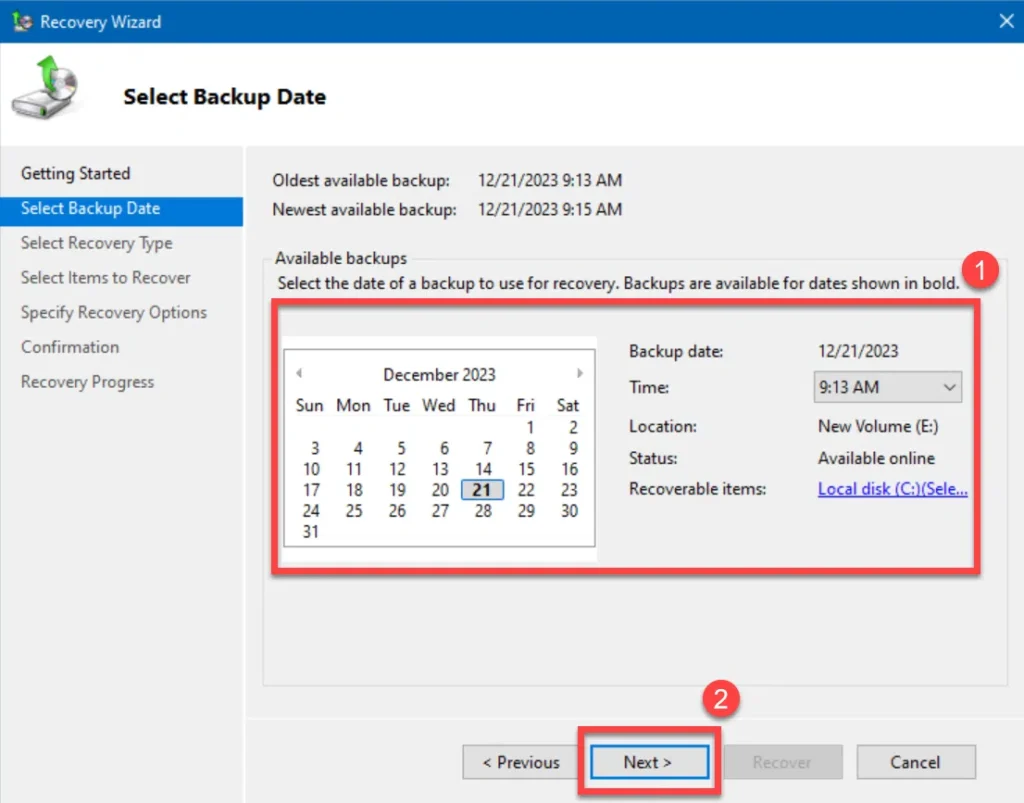Select December 14 in the calendar

coord(483,469)
